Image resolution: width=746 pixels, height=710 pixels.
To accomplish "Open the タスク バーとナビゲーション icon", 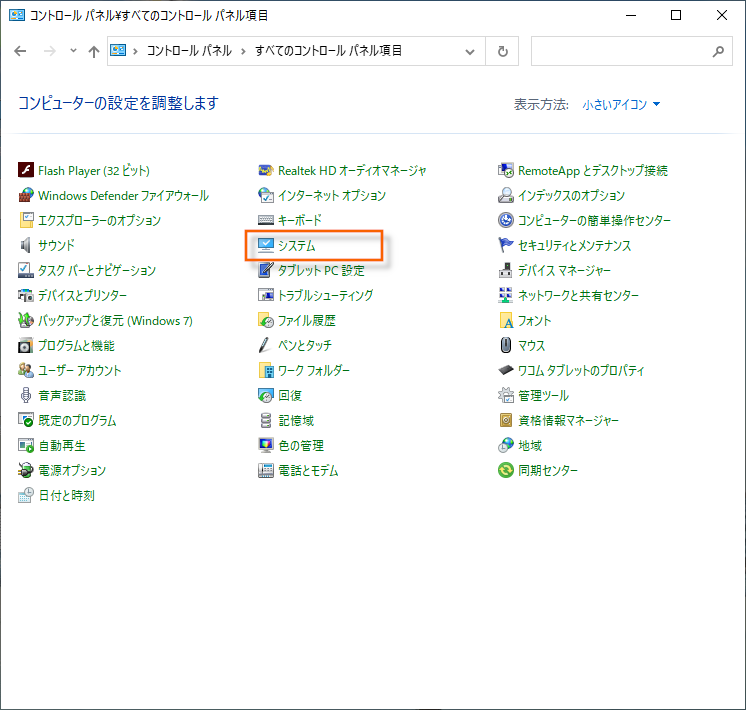I will [26, 270].
